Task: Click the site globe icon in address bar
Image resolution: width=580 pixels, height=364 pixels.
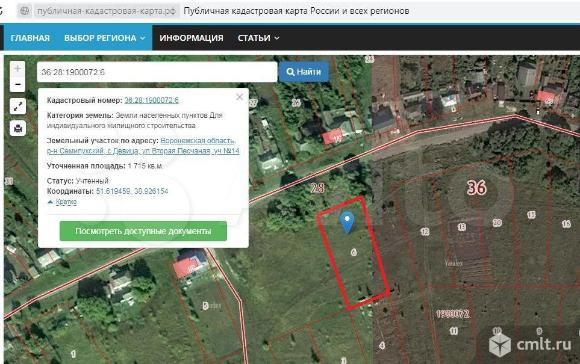Action: click(25, 11)
